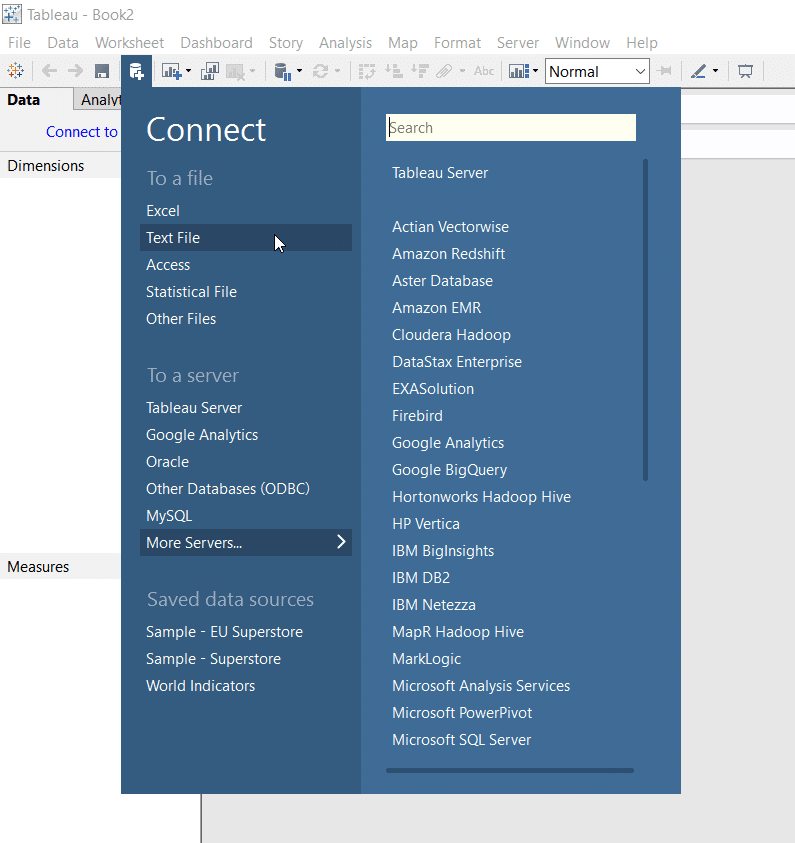This screenshot has width=795, height=843.
Task: Click the Show Me cards chart icon
Action: (x=519, y=71)
